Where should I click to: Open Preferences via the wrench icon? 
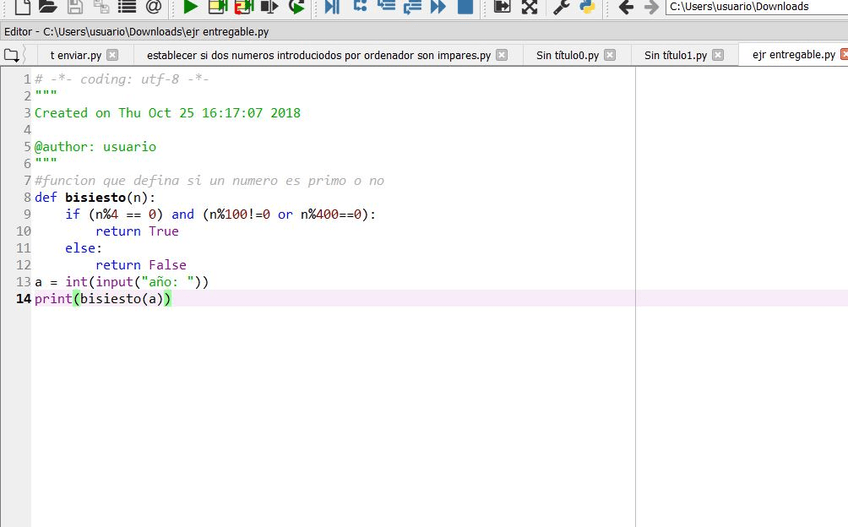[561, 7]
